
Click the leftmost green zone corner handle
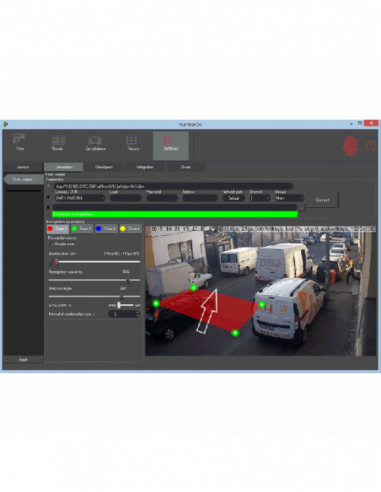tap(156, 303)
